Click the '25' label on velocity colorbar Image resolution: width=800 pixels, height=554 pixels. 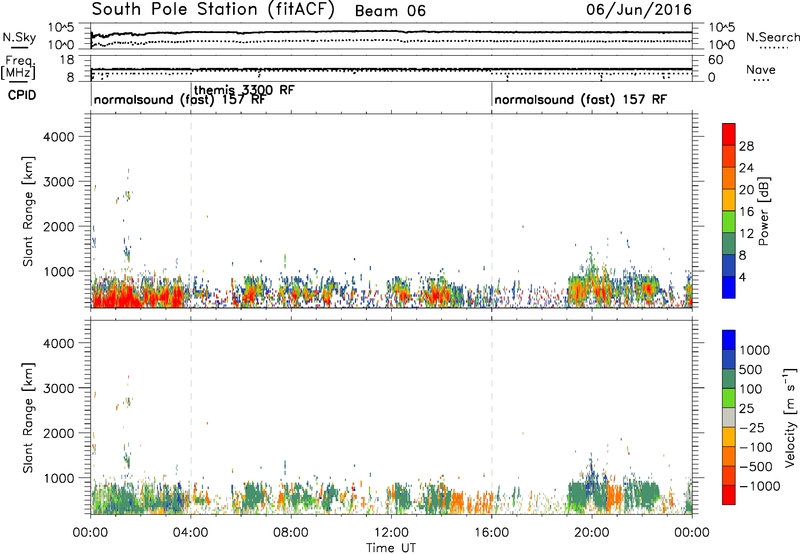tap(747, 409)
